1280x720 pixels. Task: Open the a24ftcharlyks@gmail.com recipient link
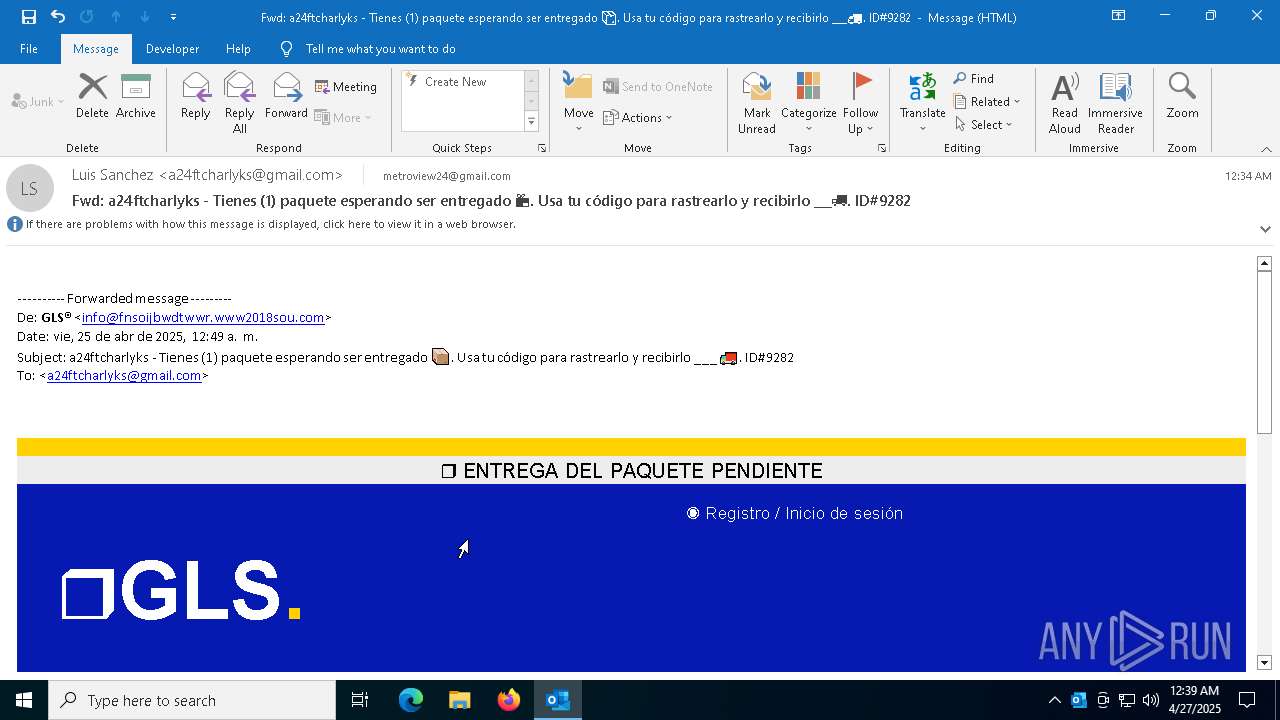pyautogui.click(x=124, y=376)
